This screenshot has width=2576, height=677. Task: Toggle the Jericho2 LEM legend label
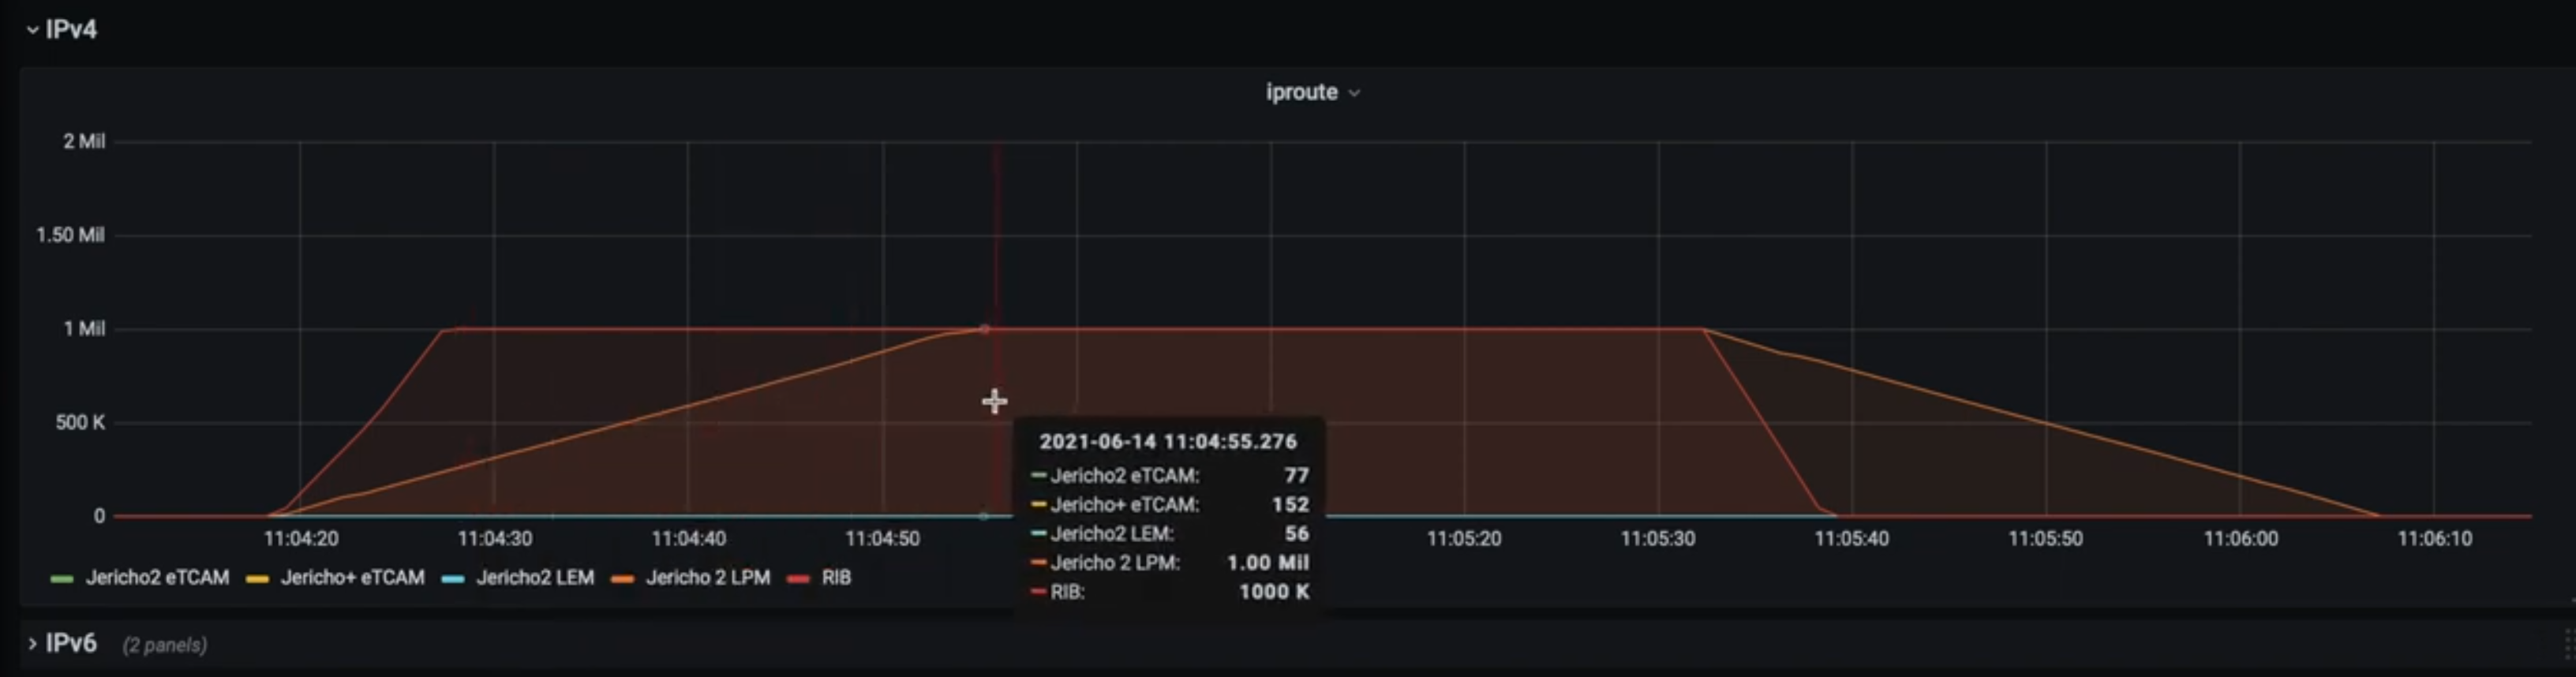pos(534,578)
